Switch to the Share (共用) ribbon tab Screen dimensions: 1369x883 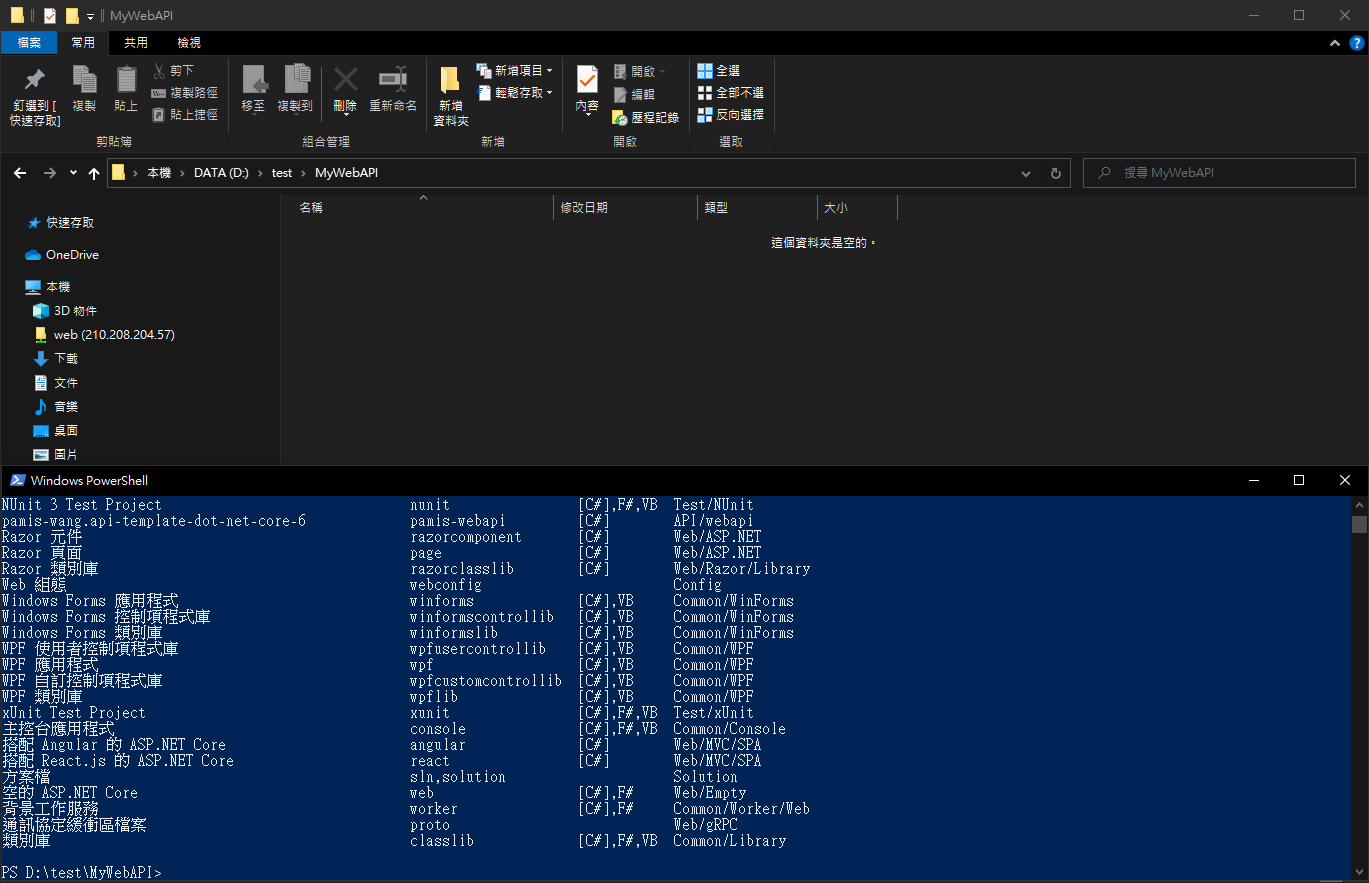point(136,43)
